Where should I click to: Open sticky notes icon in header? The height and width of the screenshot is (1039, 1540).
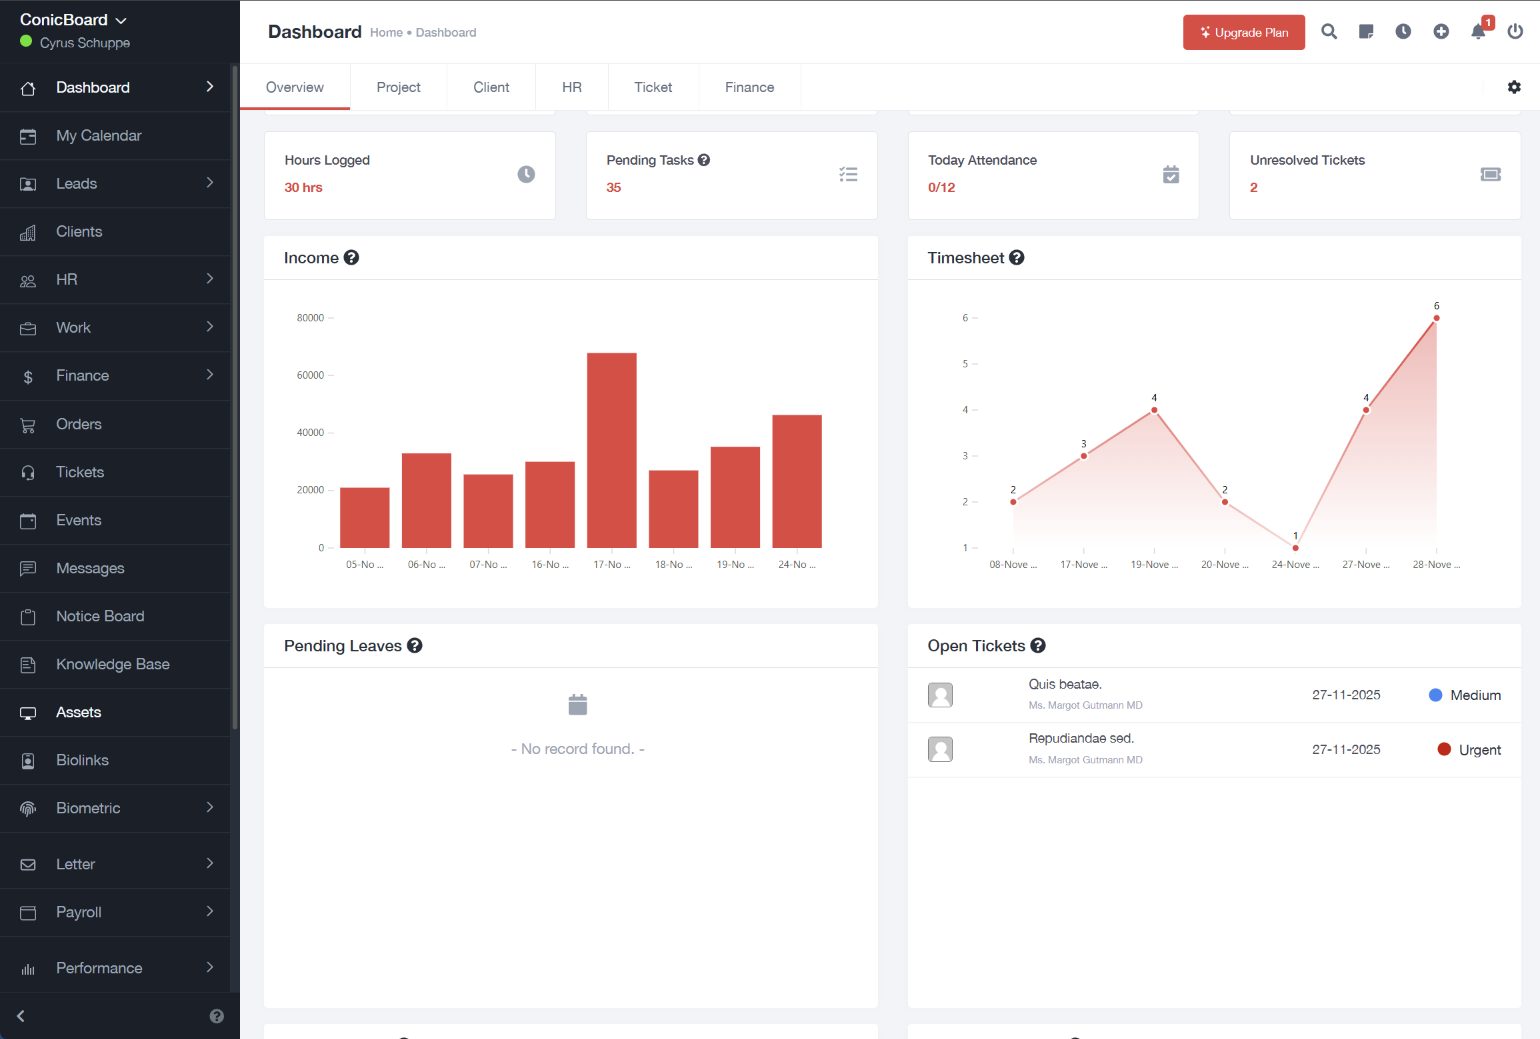coord(1366,32)
